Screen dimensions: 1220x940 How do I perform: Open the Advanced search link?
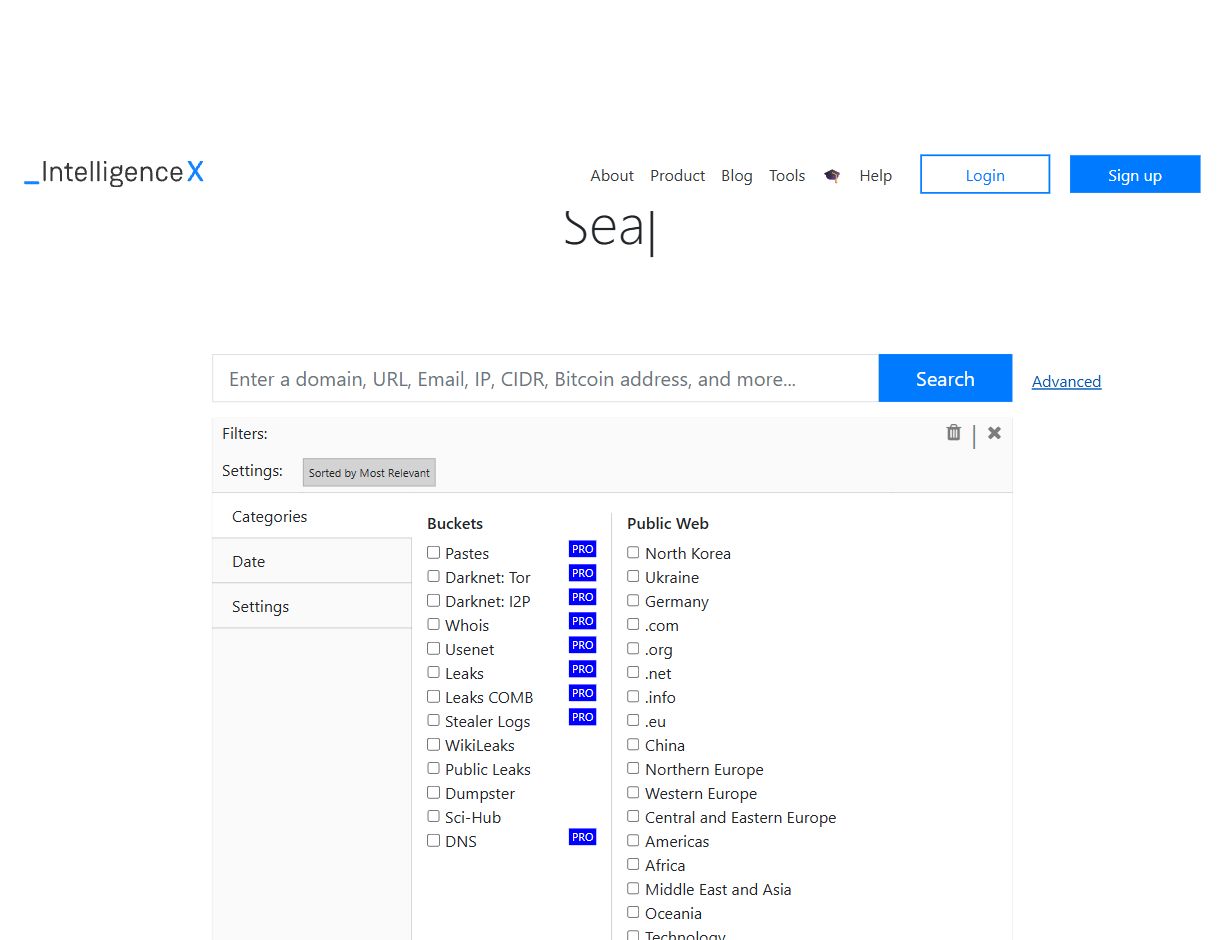pos(1066,381)
